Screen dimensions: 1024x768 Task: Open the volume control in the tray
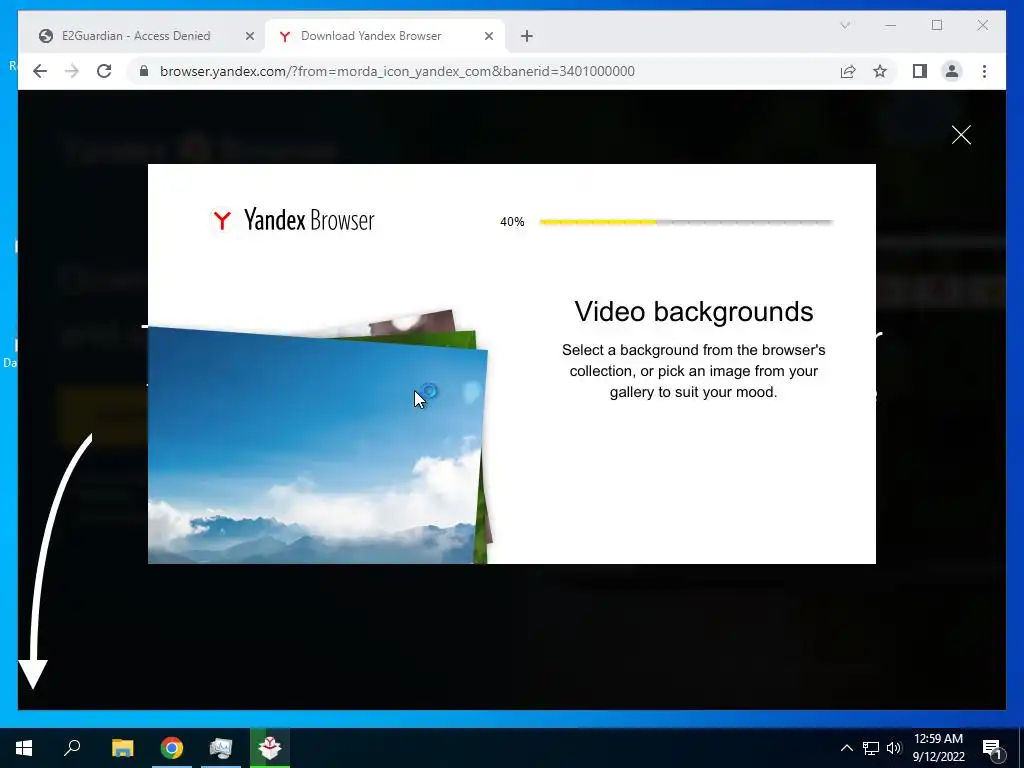pos(894,748)
